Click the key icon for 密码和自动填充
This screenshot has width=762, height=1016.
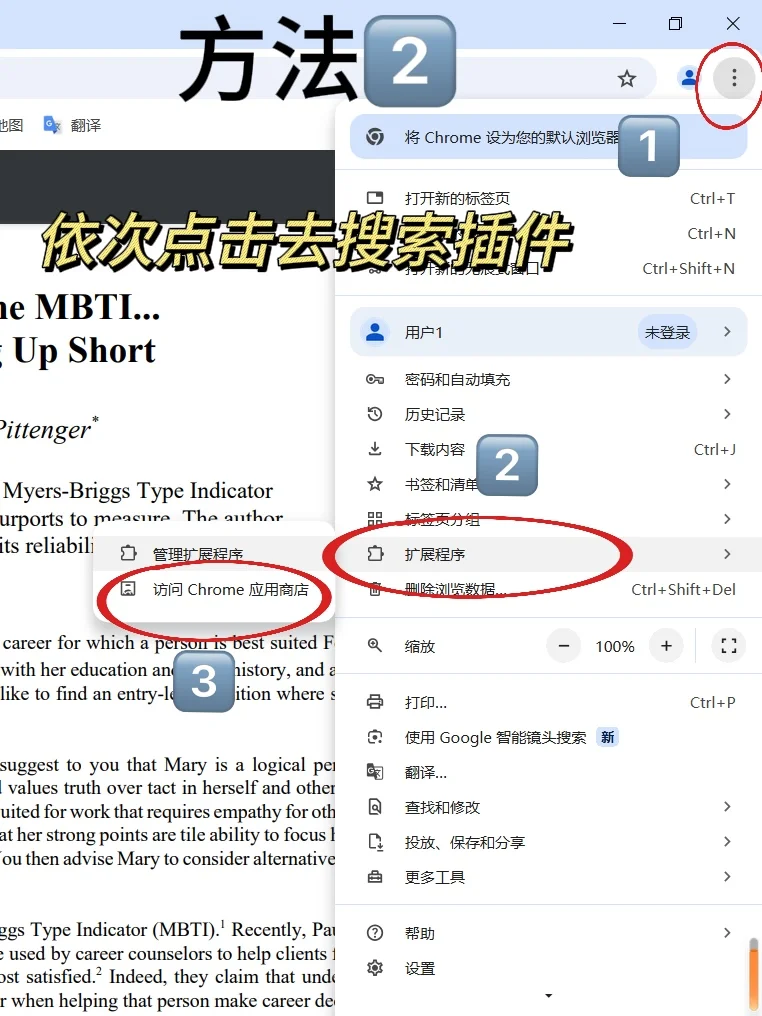point(375,379)
